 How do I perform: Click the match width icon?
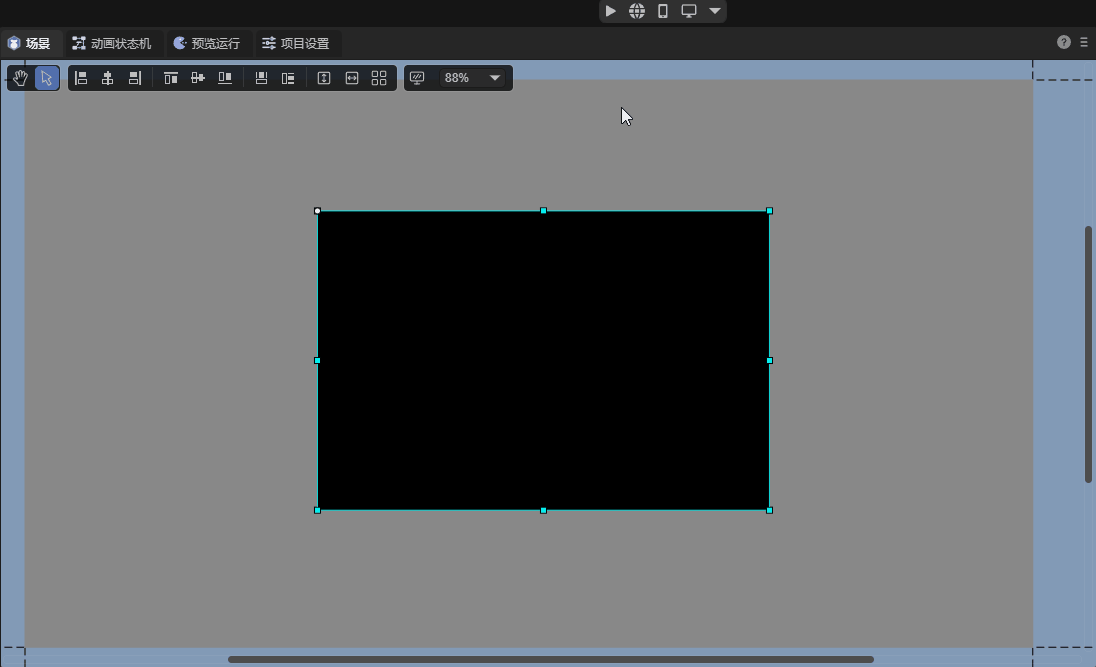(x=352, y=78)
